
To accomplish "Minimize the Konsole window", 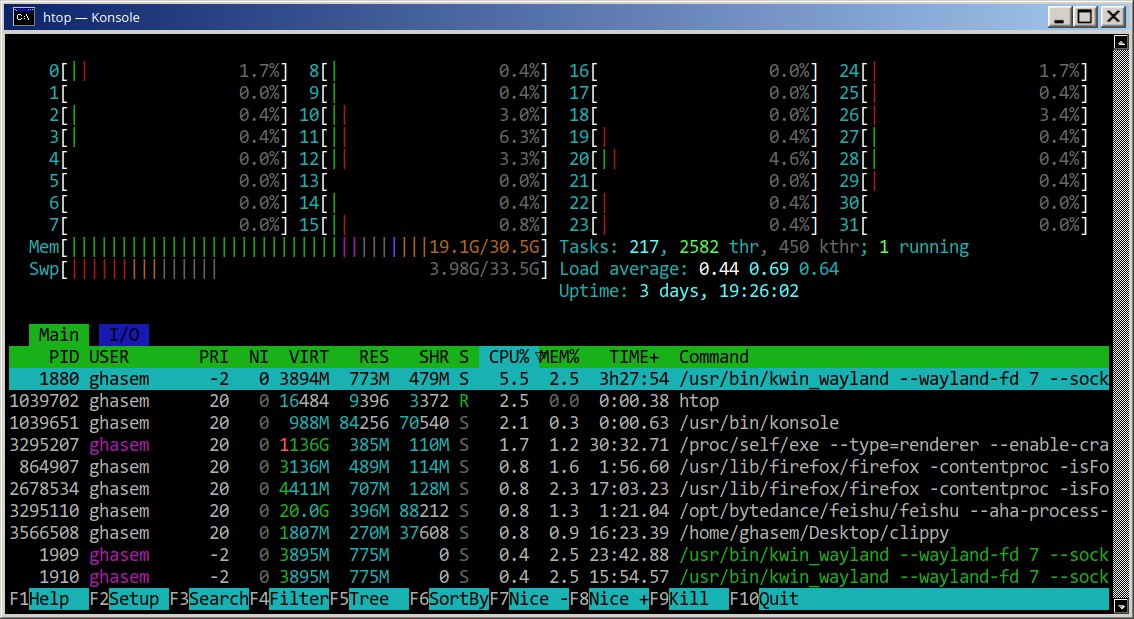I will (x=1060, y=17).
